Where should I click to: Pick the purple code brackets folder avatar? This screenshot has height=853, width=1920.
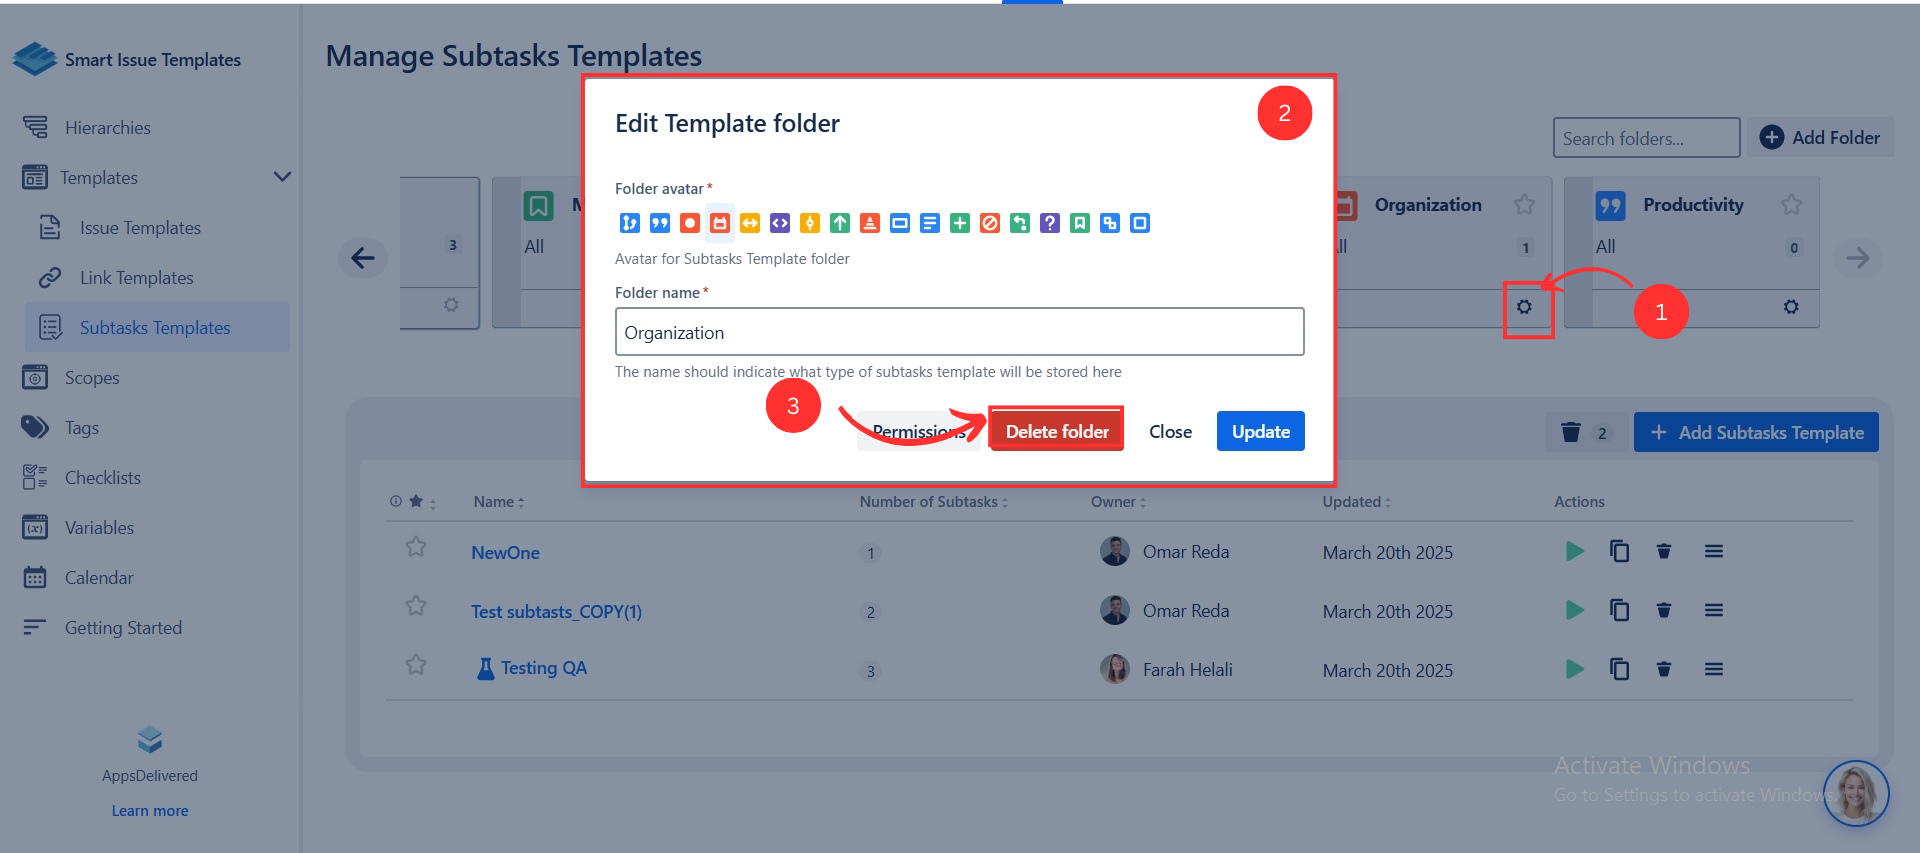(x=779, y=223)
